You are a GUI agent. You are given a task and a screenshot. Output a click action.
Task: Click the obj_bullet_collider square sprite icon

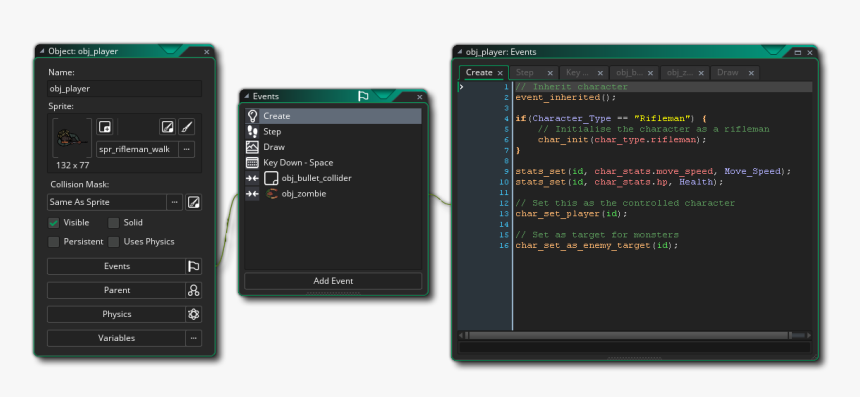click(x=271, y=178)
